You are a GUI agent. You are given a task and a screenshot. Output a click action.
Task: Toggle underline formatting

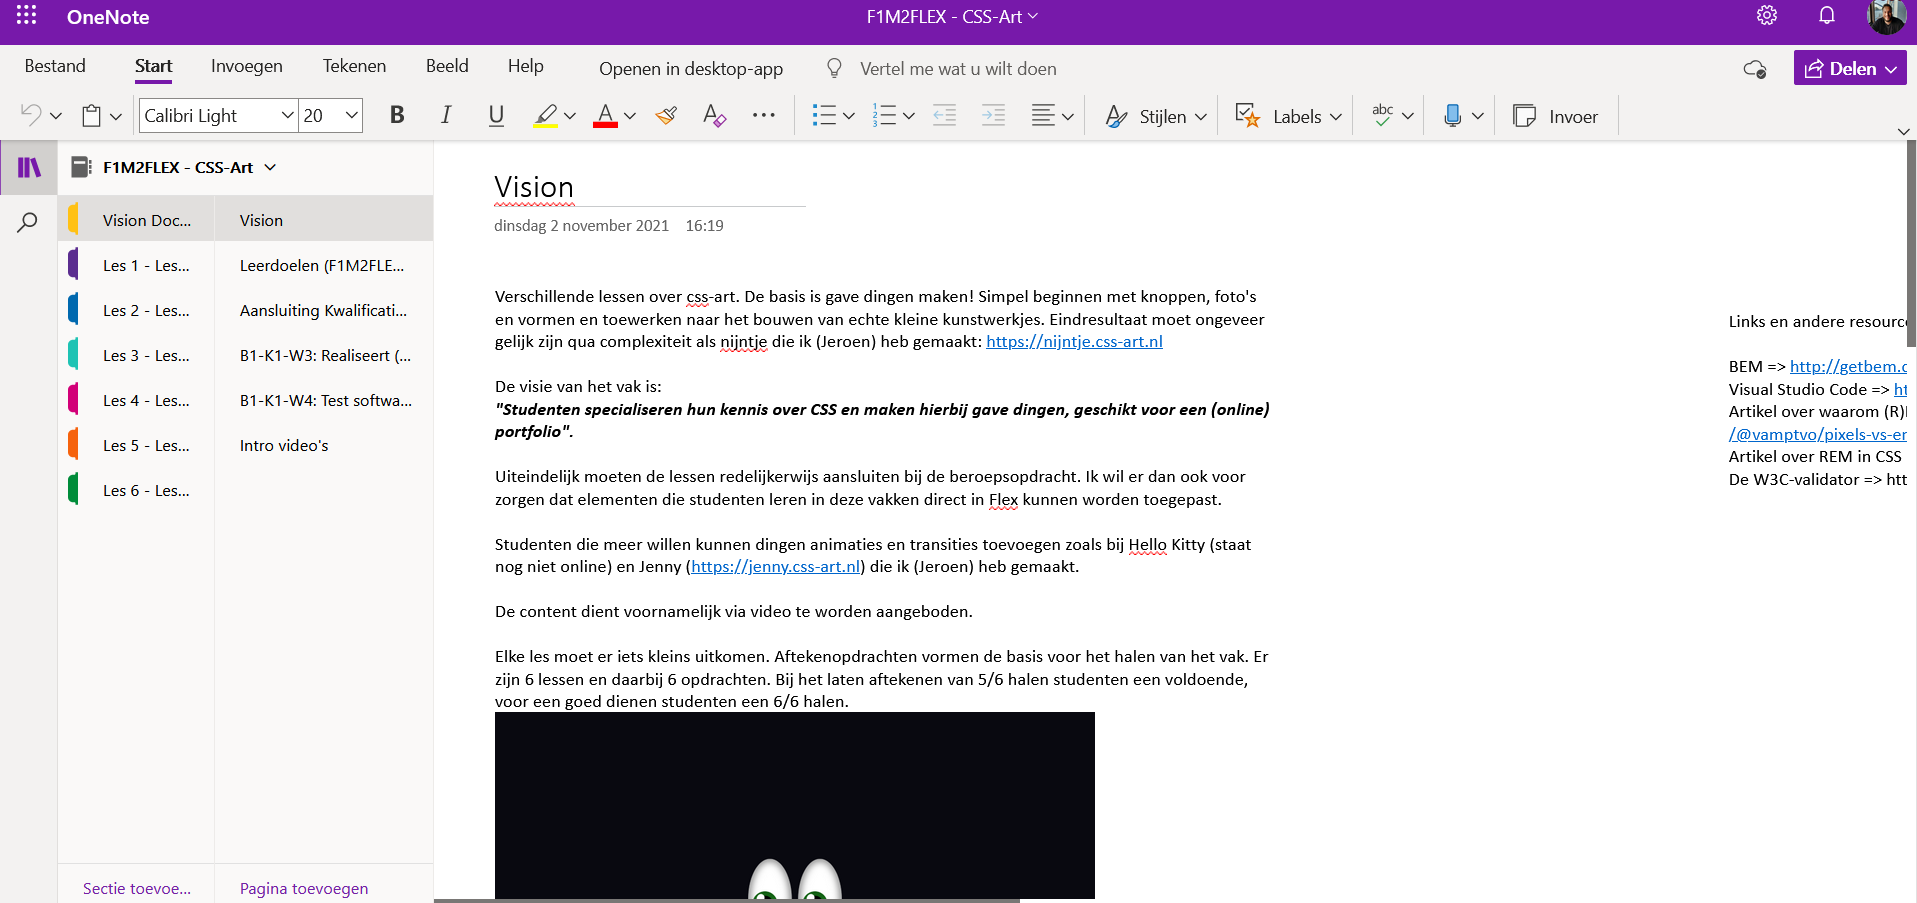(x=496, y=116)
